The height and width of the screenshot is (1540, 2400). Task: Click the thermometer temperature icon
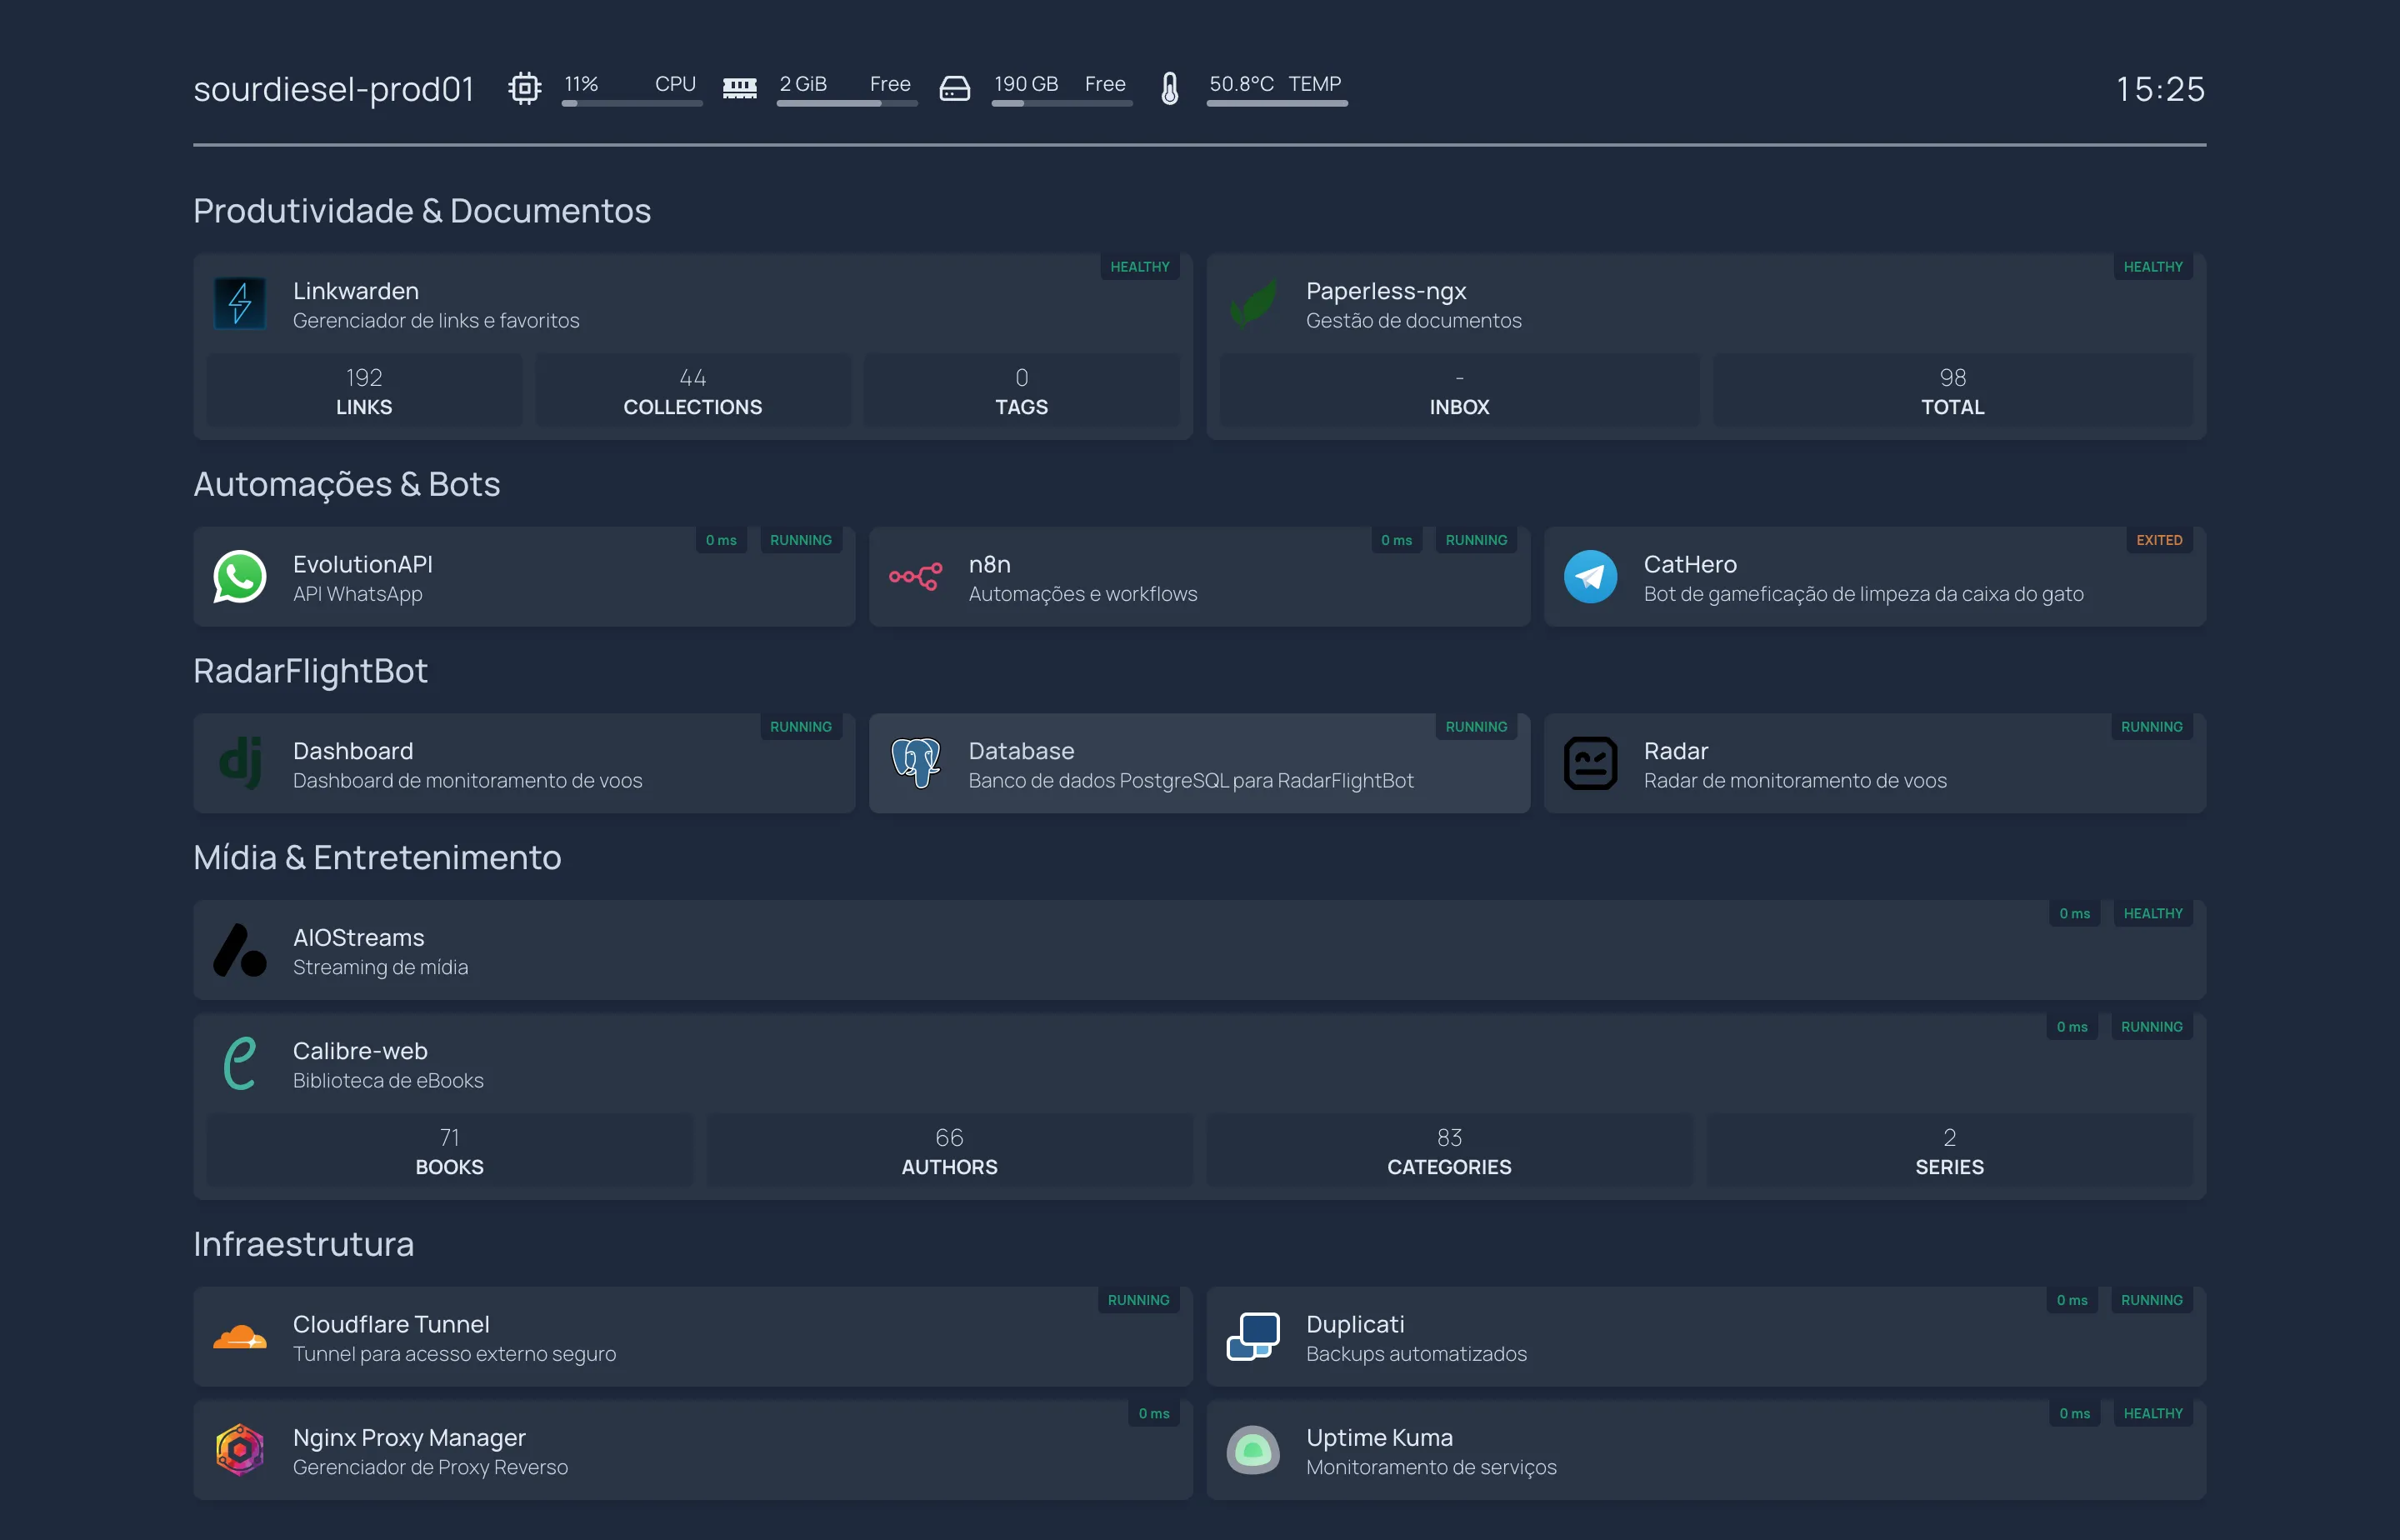(1170, 89)
